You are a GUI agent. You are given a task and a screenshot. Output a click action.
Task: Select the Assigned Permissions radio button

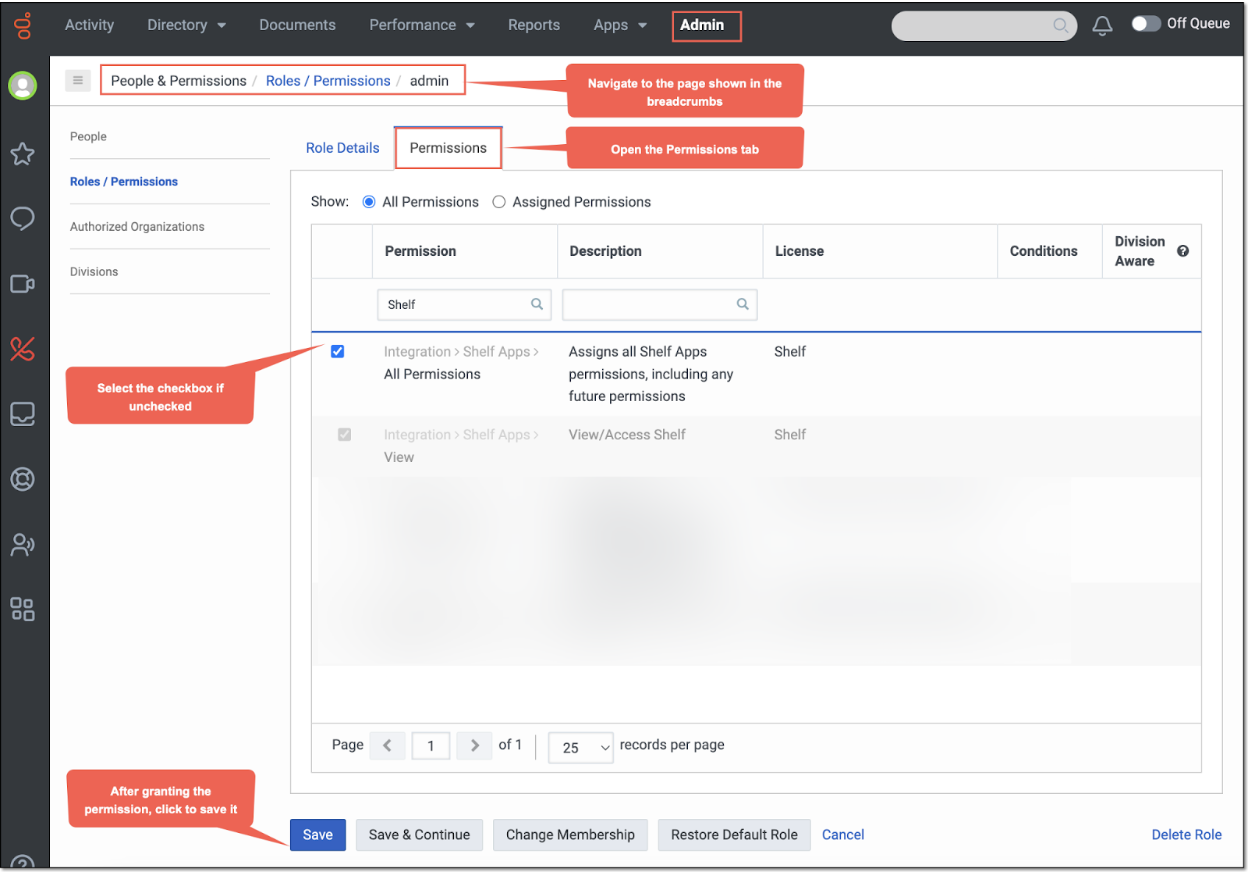(x=499, y=202)
